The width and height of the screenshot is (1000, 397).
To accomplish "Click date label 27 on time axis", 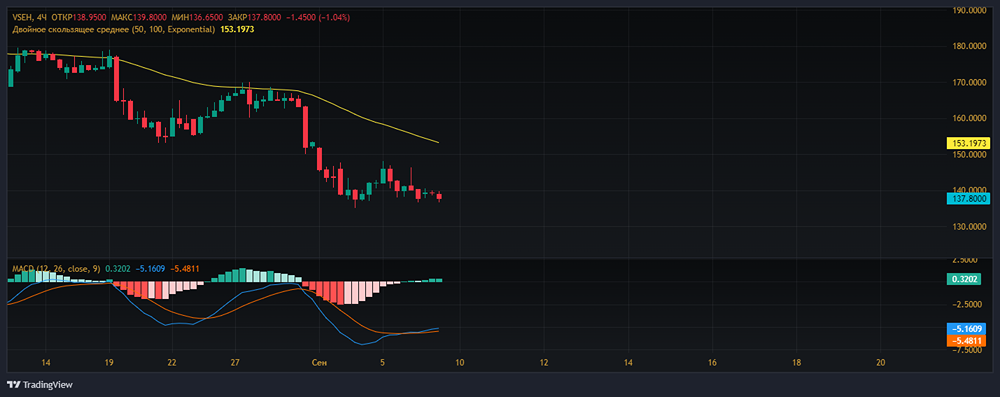I will (235, 363).
